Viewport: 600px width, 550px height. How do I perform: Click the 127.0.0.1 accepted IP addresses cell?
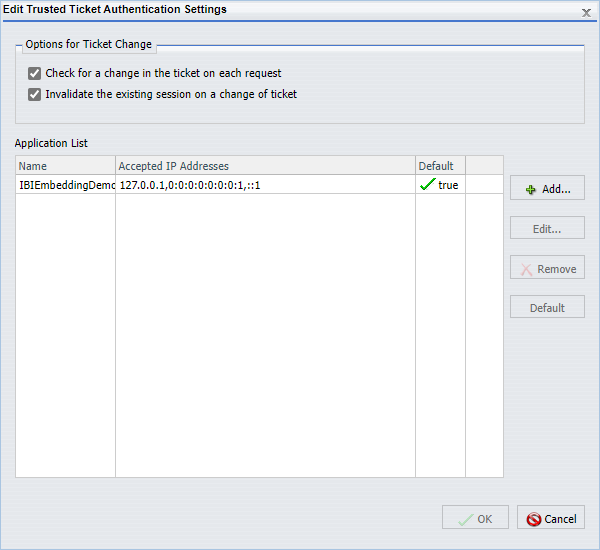266,185
